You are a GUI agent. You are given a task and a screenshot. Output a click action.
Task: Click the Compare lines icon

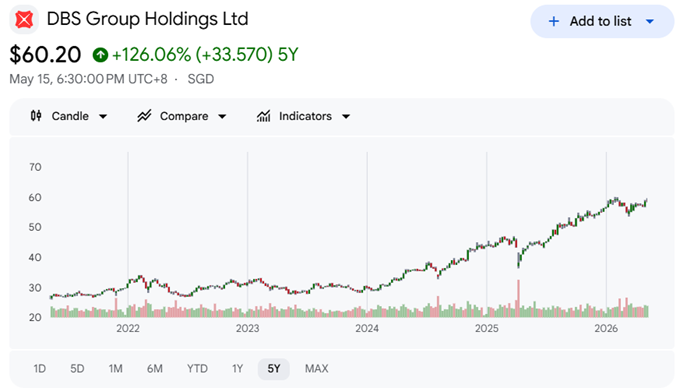[x=144, y=116]
